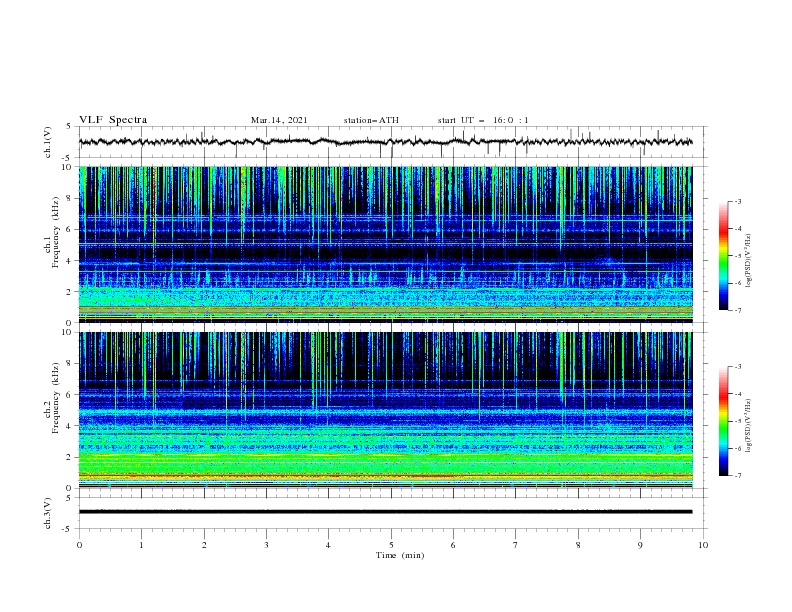792x612 pixels.
Task: Click tick label '3' on the time axis
Action: [267, 545]
